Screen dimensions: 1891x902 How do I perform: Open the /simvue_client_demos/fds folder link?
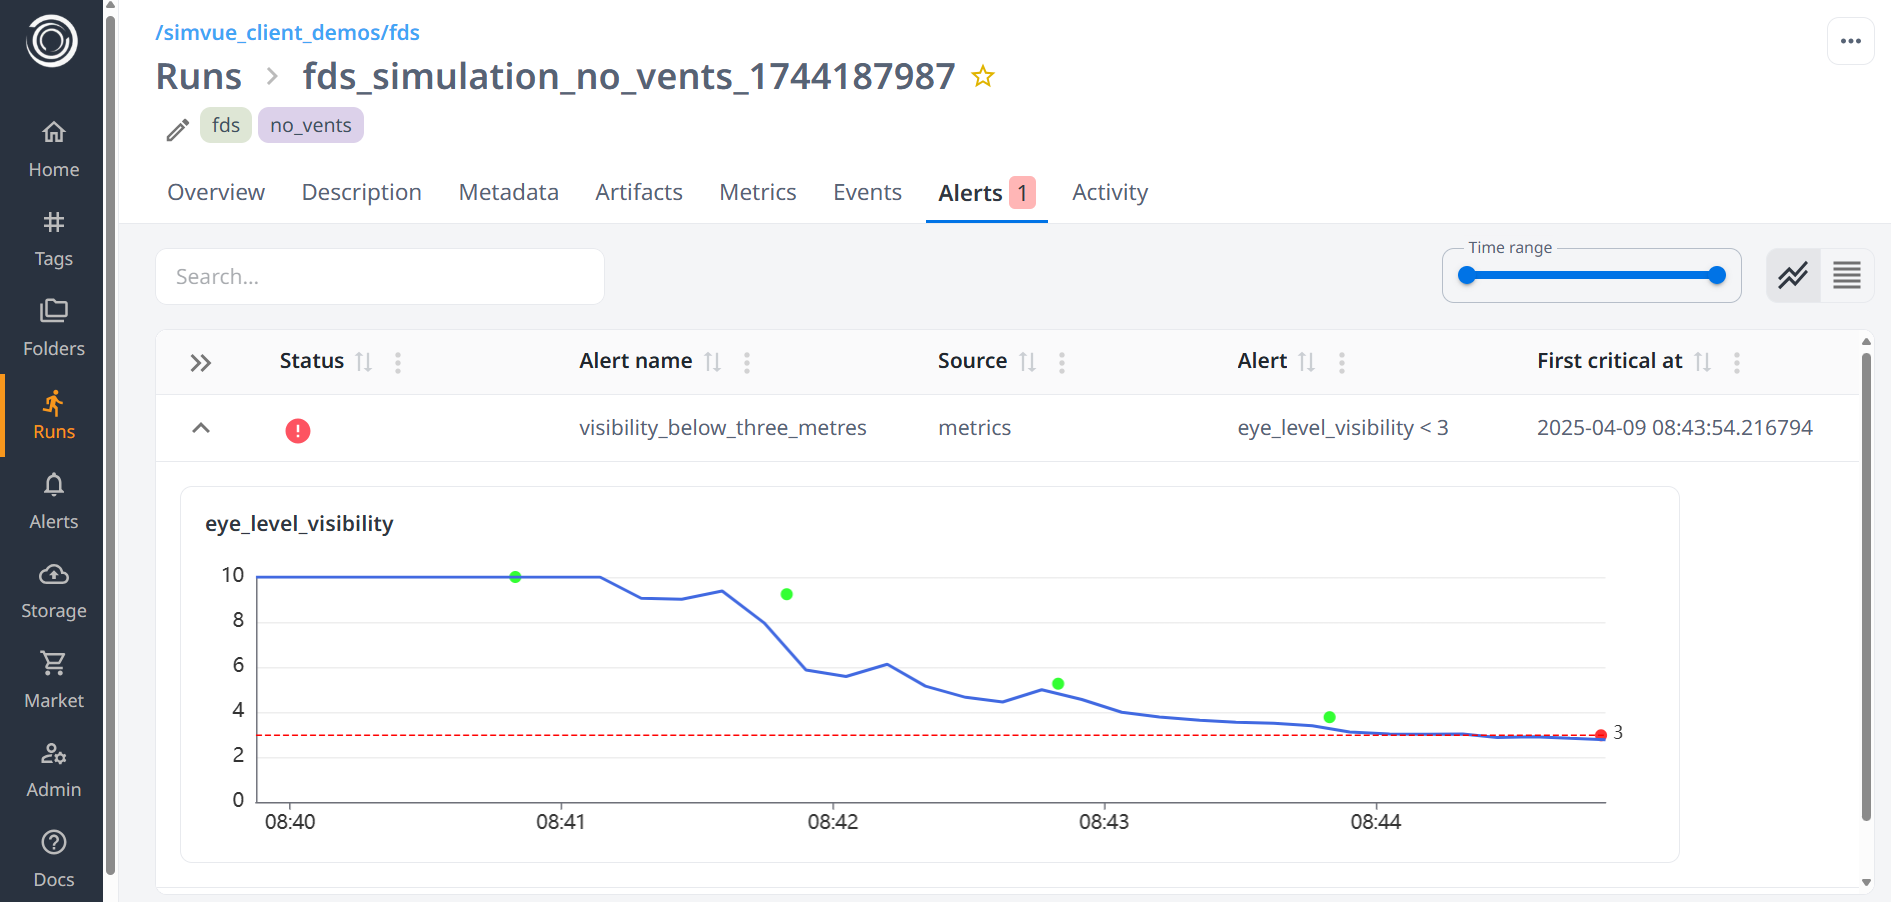(287, 32)
